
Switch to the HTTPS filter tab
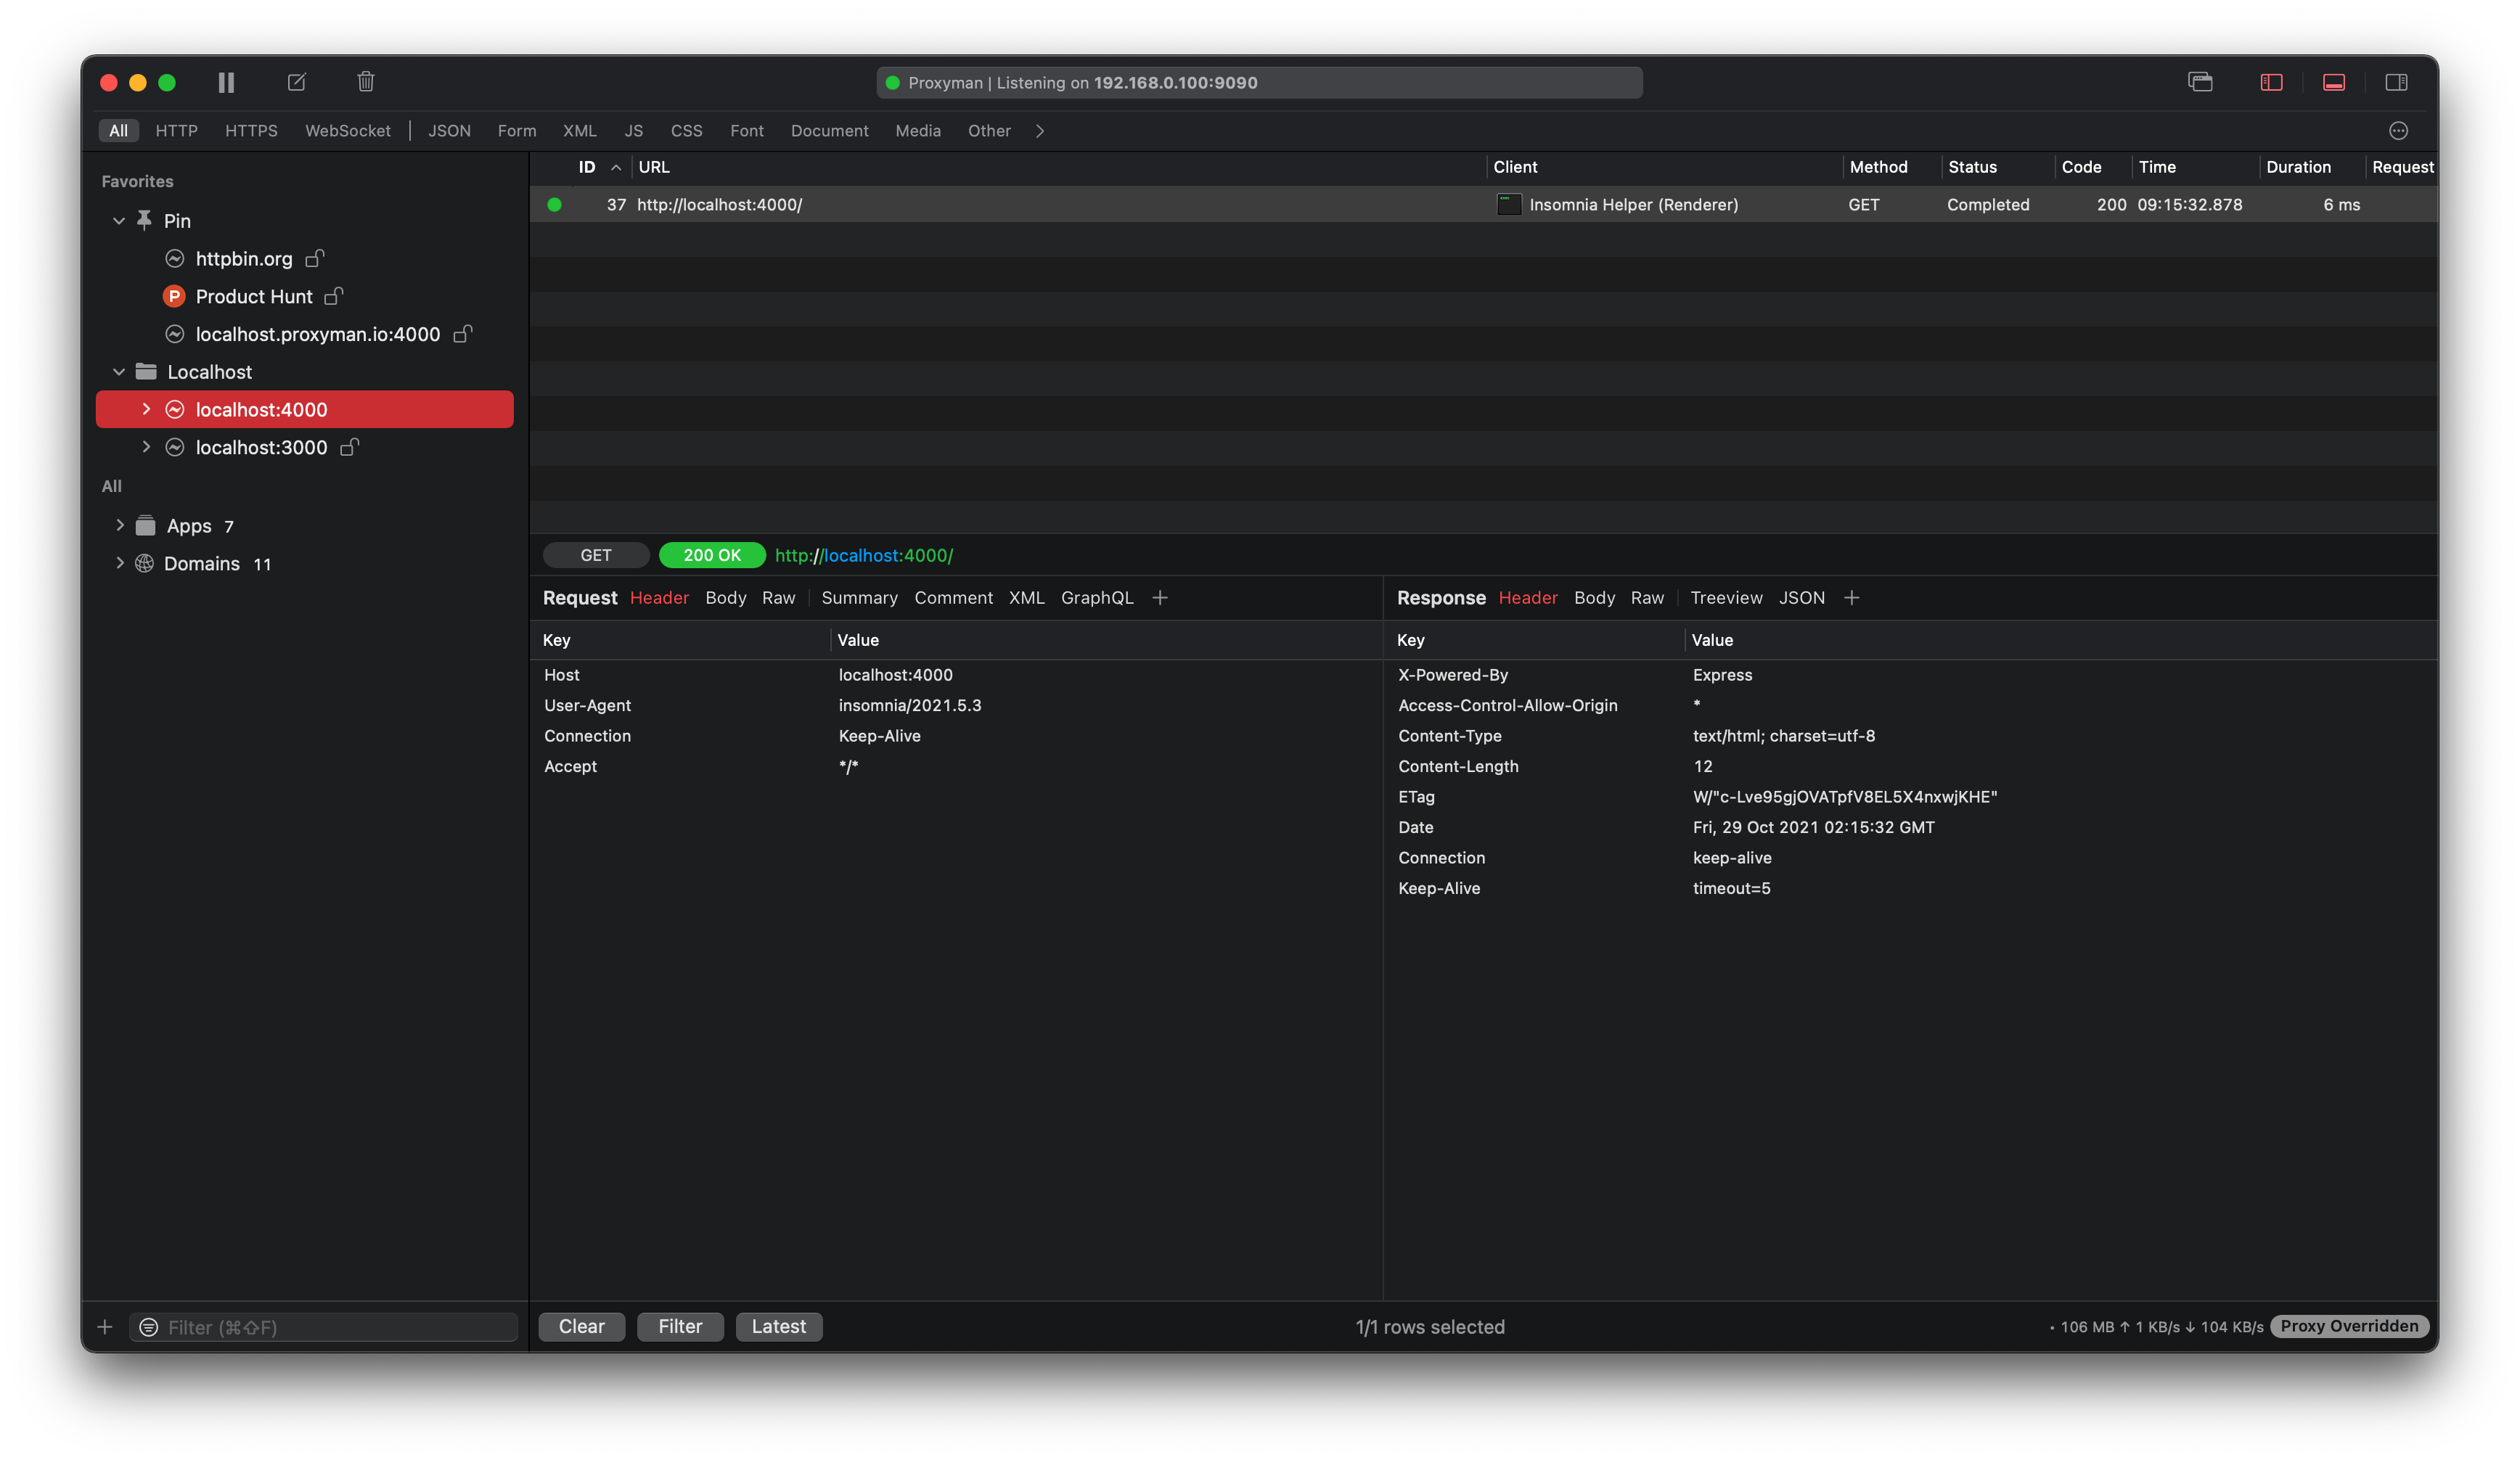(x=252, y=131)
